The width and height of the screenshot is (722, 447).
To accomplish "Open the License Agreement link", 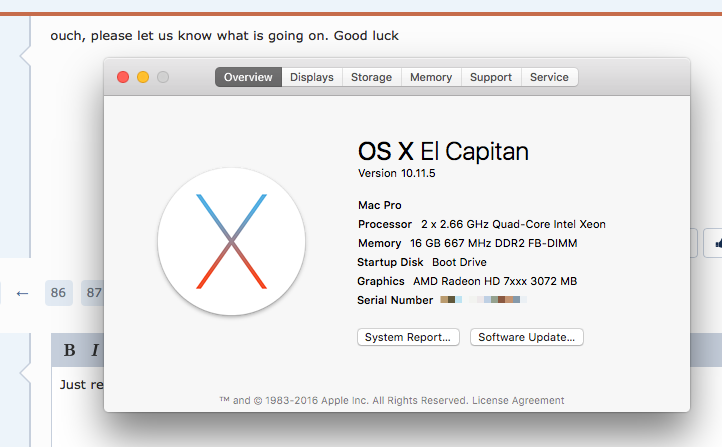I will pos(518,401).
